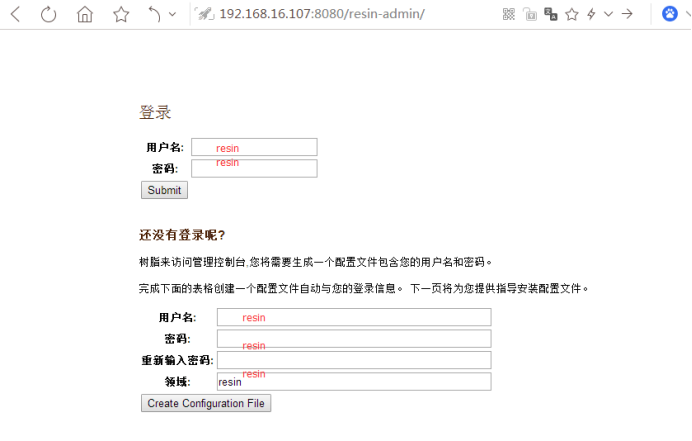Select the 重新输入密码 input field
The width and height of the screenshot is (692, 441).
[354, 360]
